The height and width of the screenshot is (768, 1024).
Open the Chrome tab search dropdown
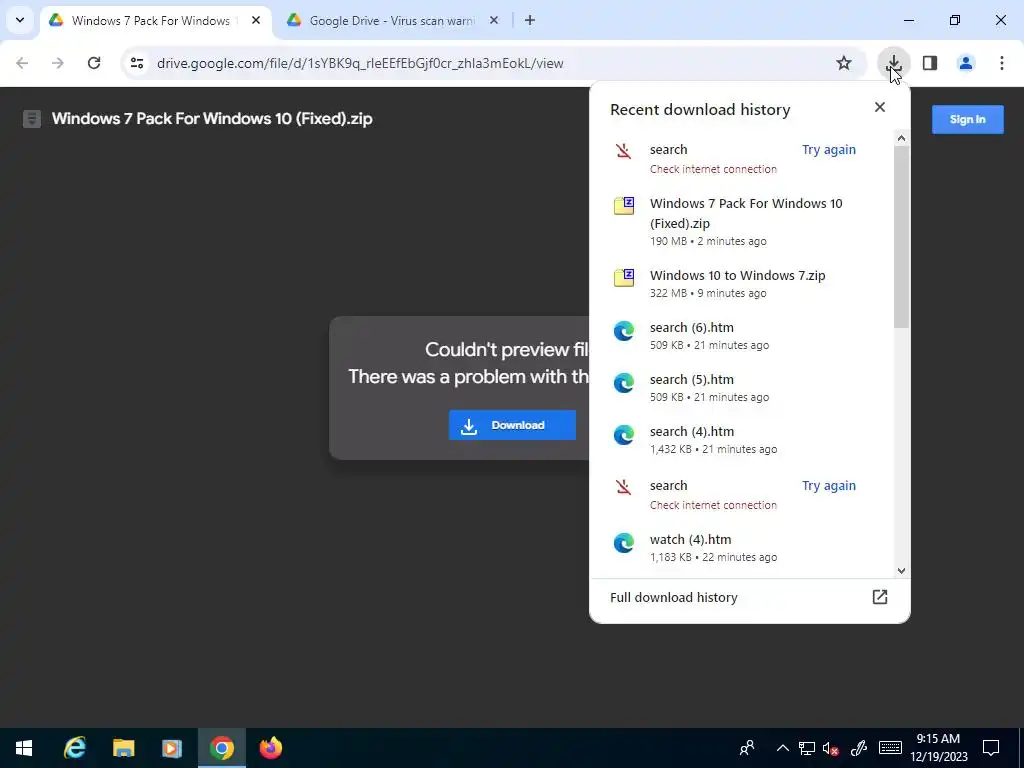click(20, 20)
